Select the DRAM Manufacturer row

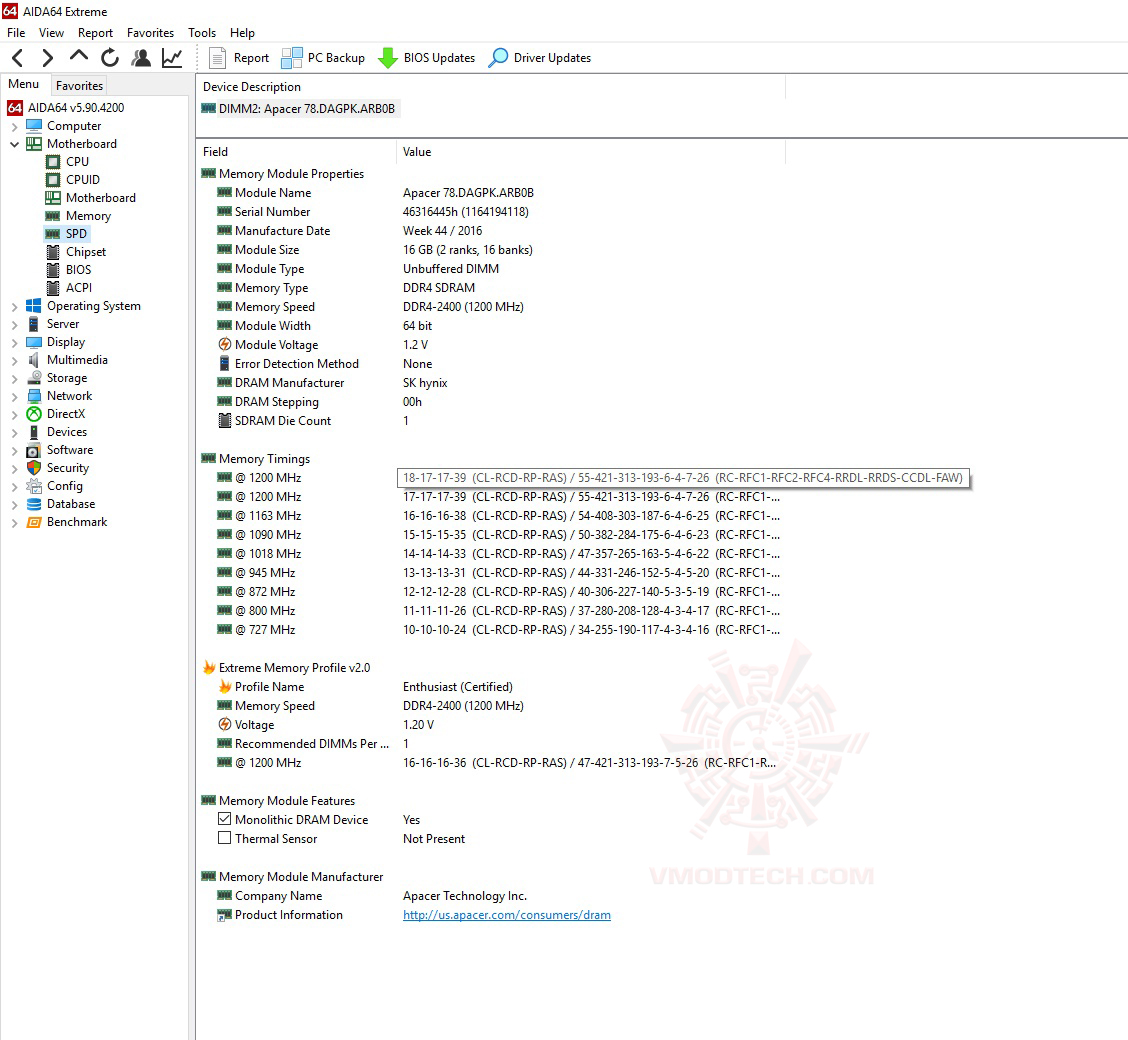[489, 383]
